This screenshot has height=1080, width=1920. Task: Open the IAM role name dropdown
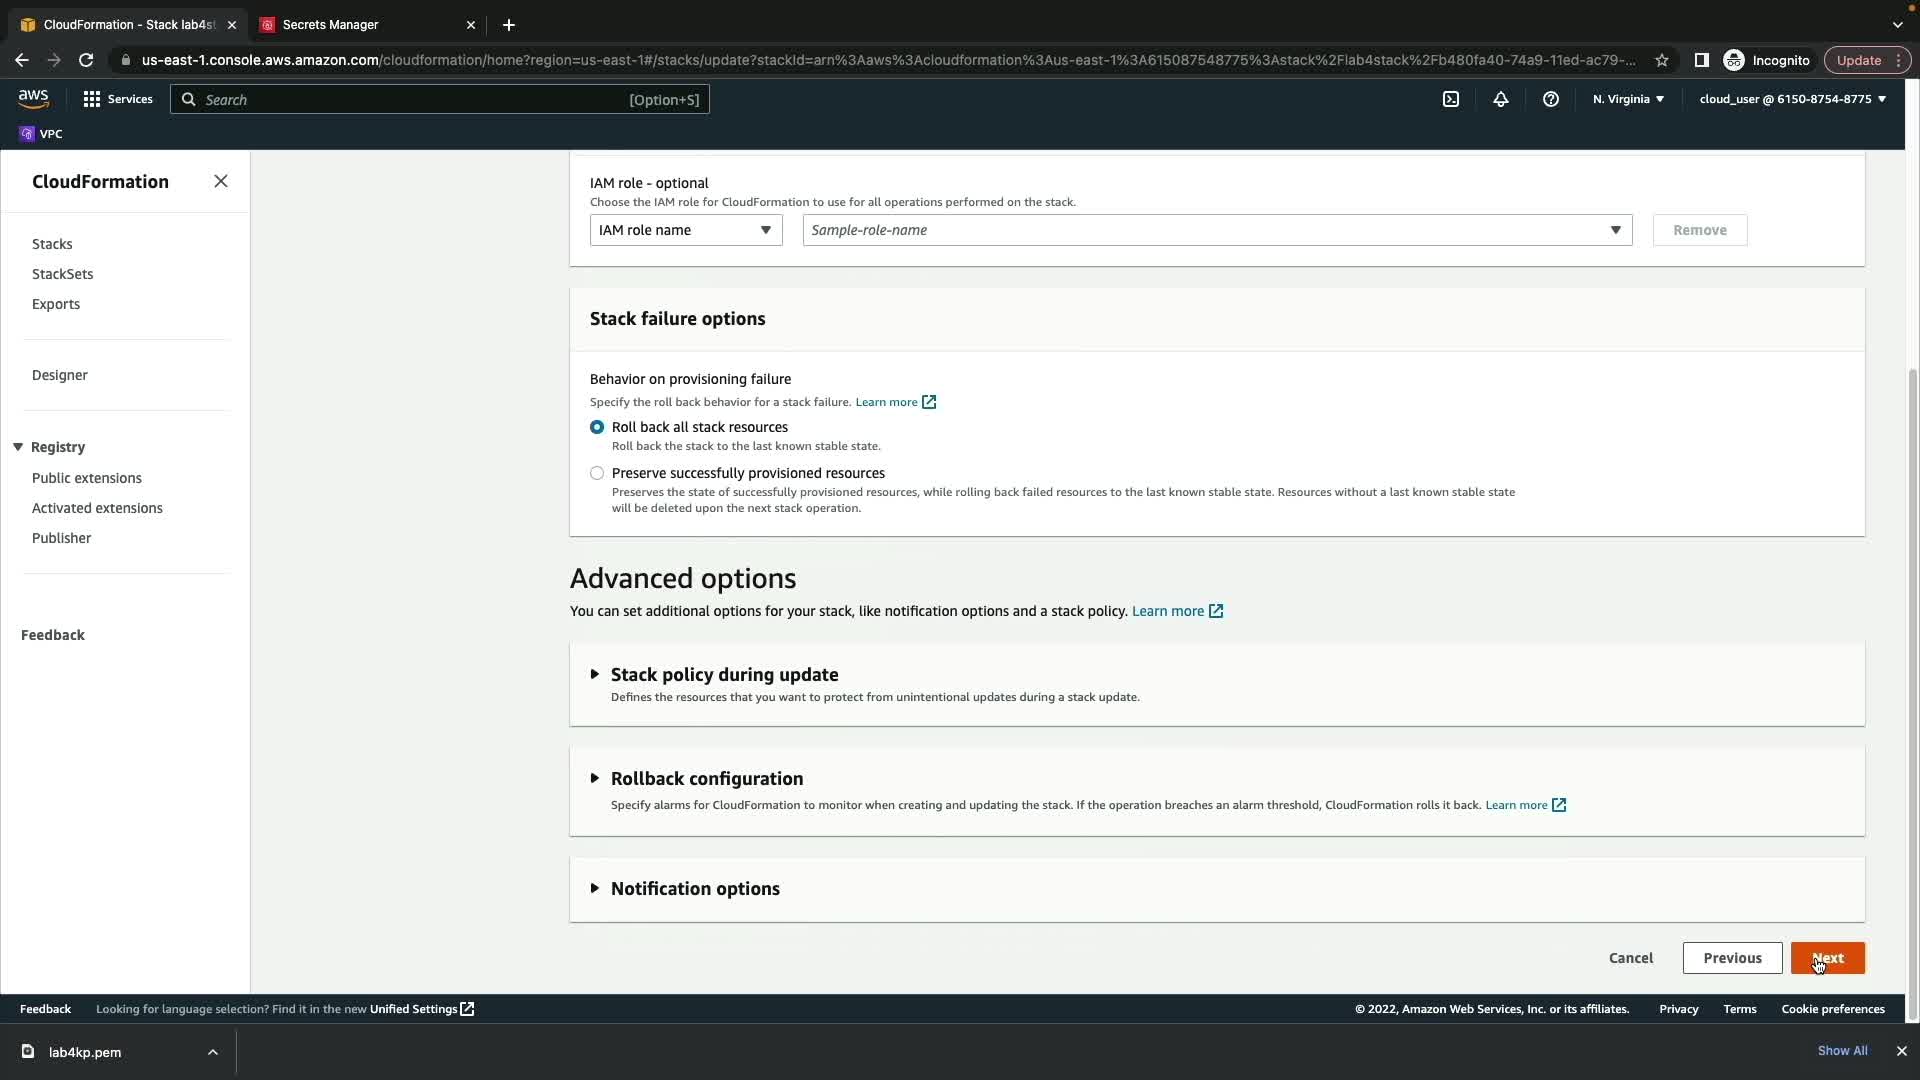coord(685,230)
